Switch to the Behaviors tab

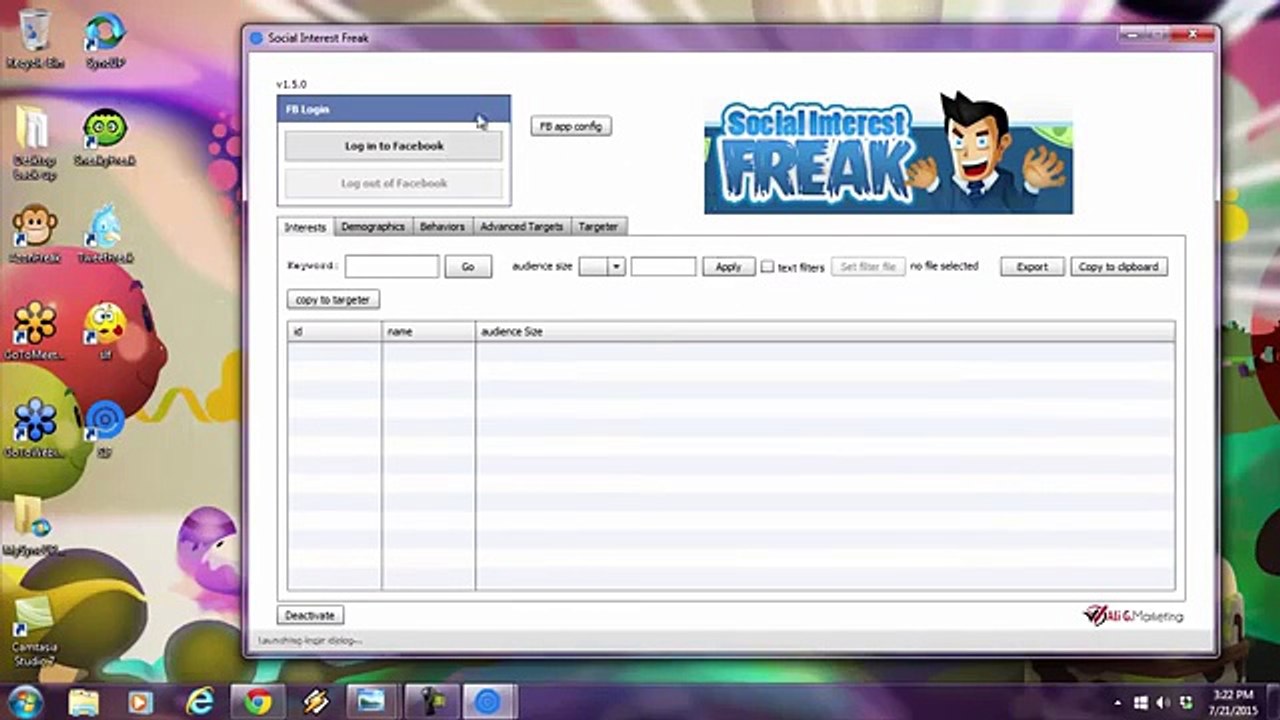442,227
